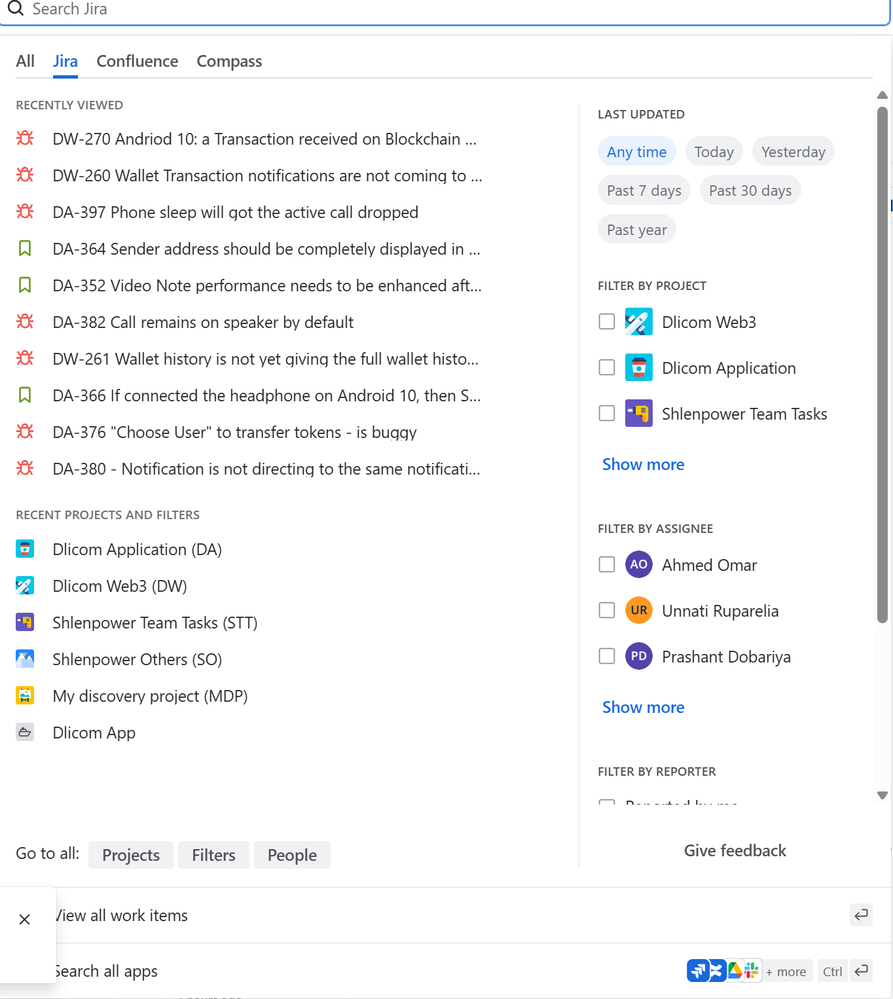
Task: Show more people under Filter by assignee
Action: (x=643, y=707)
